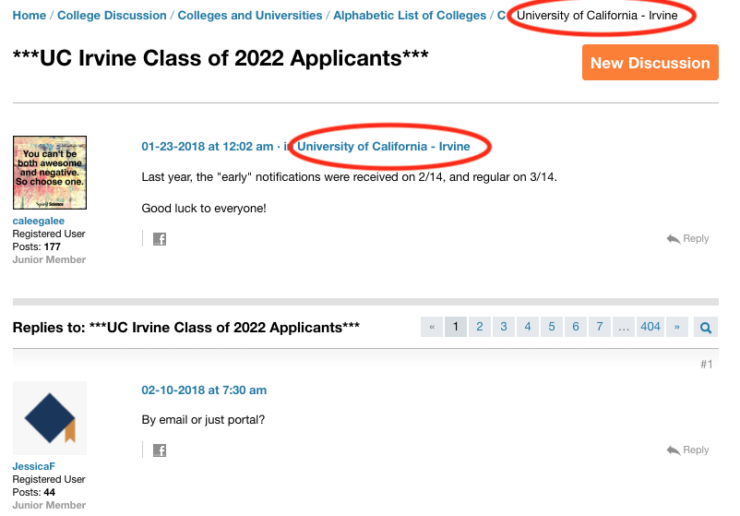Jump to last page 404

click(650, 327)
